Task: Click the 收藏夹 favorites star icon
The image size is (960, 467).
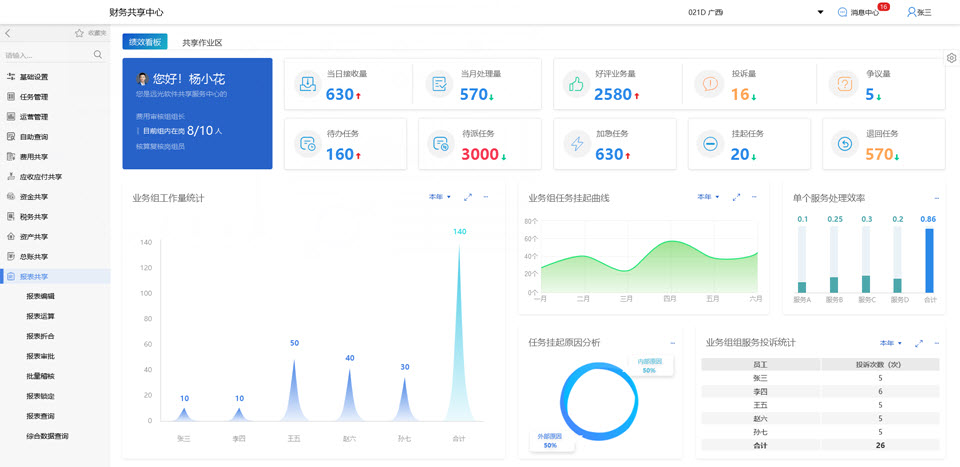Action: coord(80,33)
